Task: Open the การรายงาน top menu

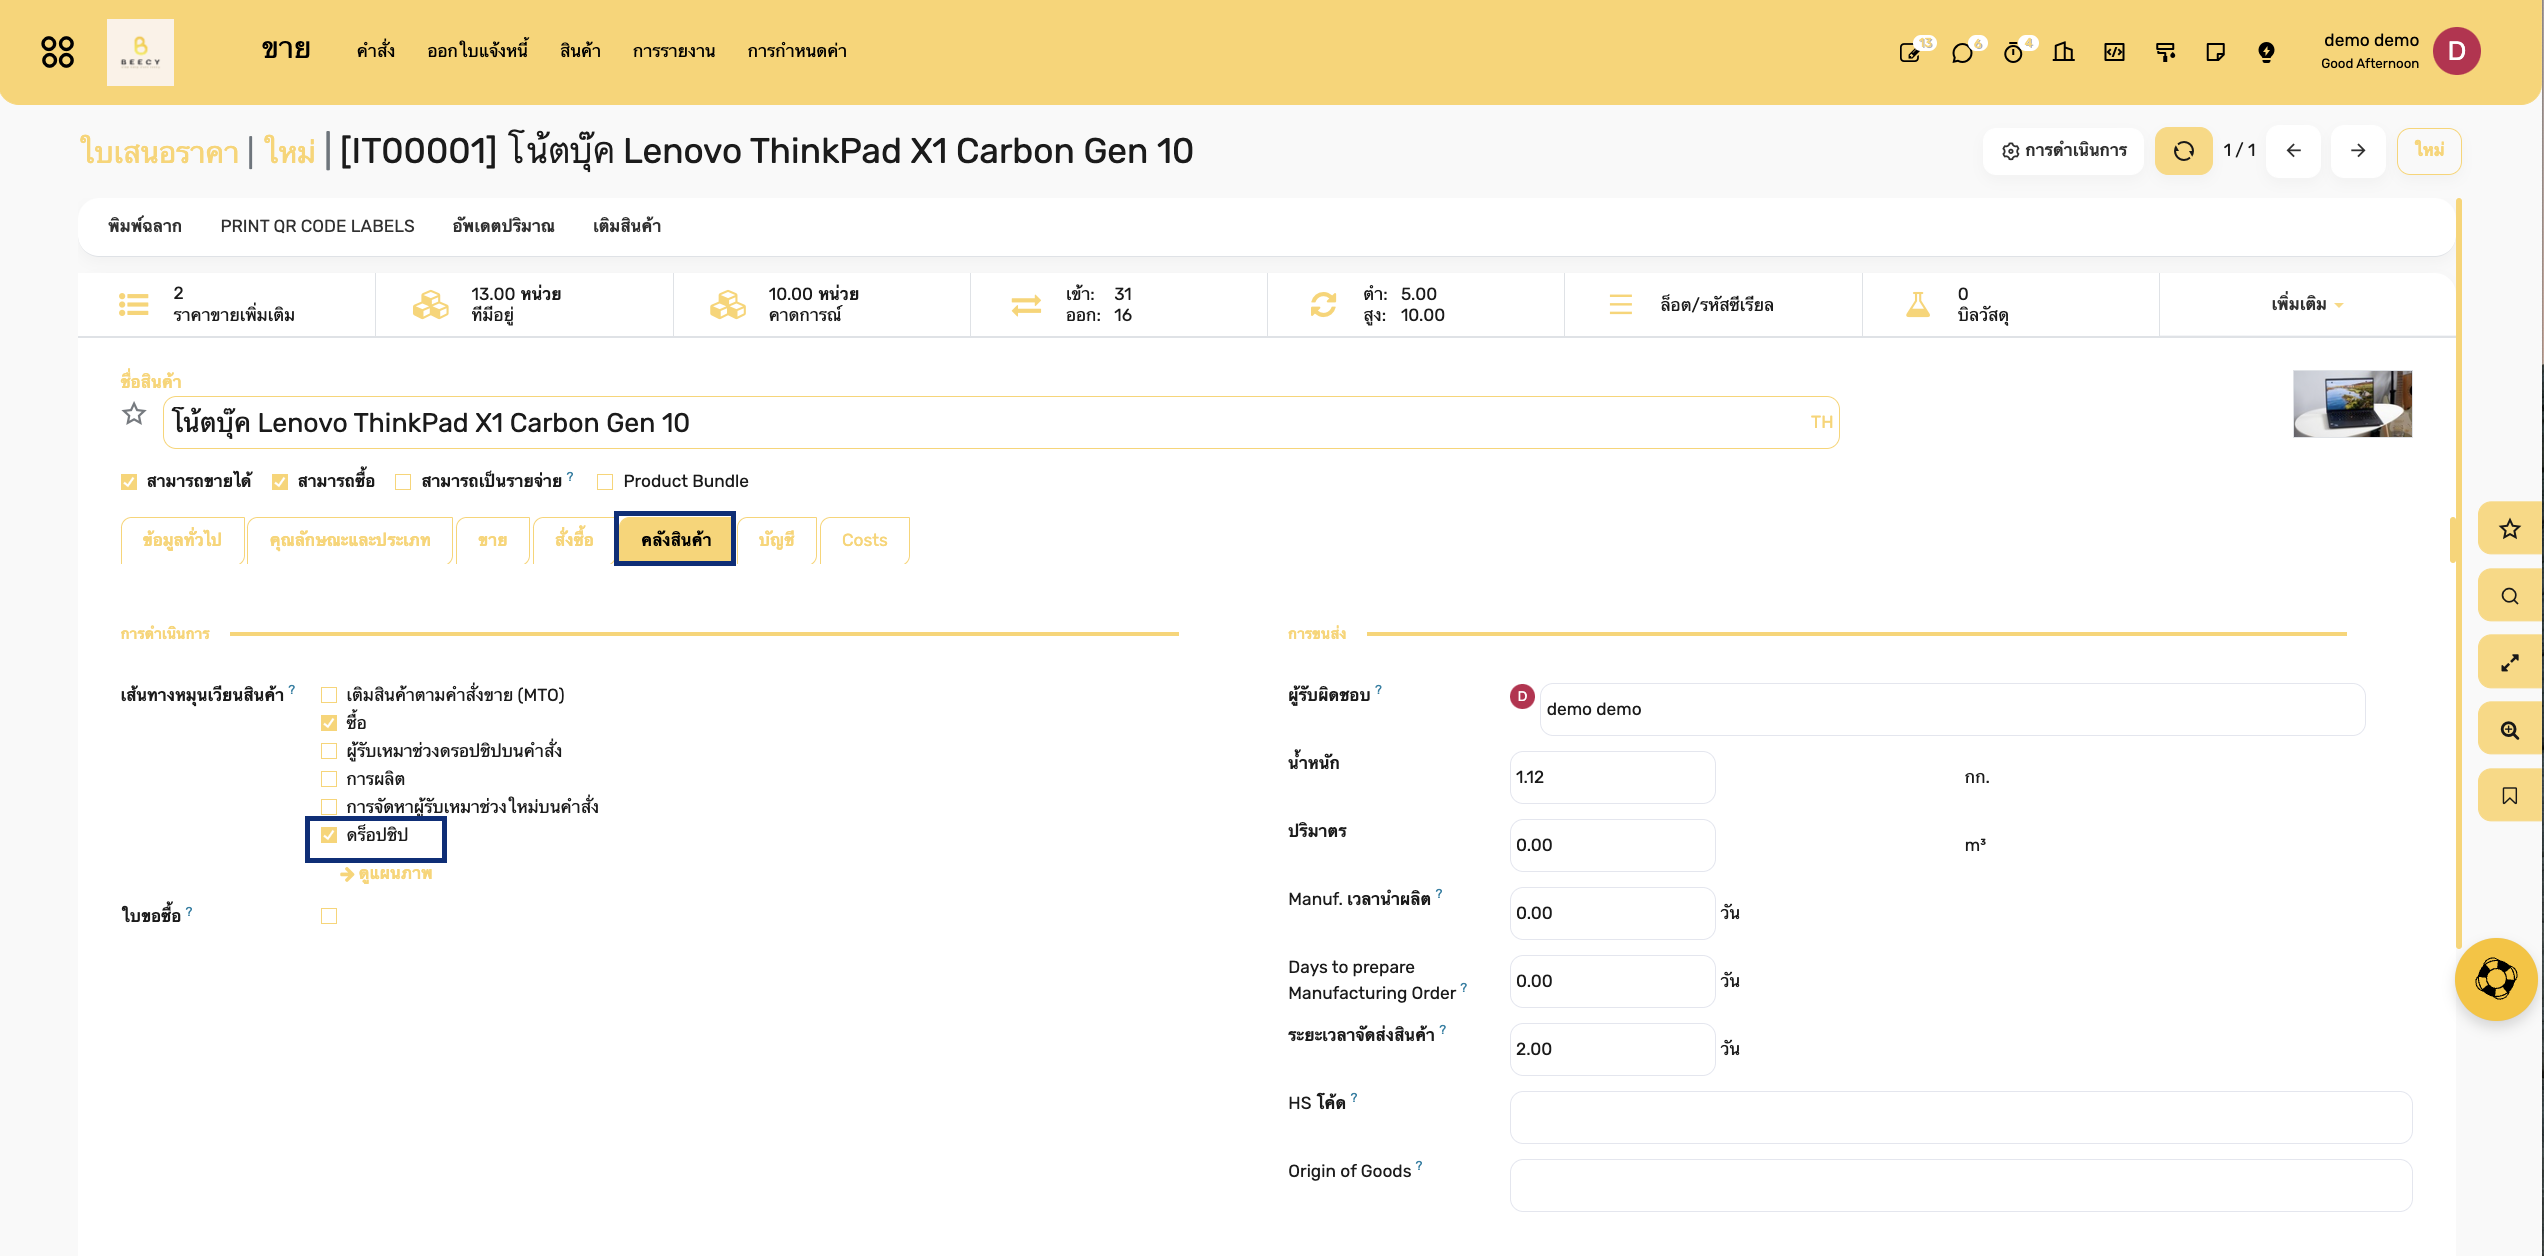Action: point(673,51)
